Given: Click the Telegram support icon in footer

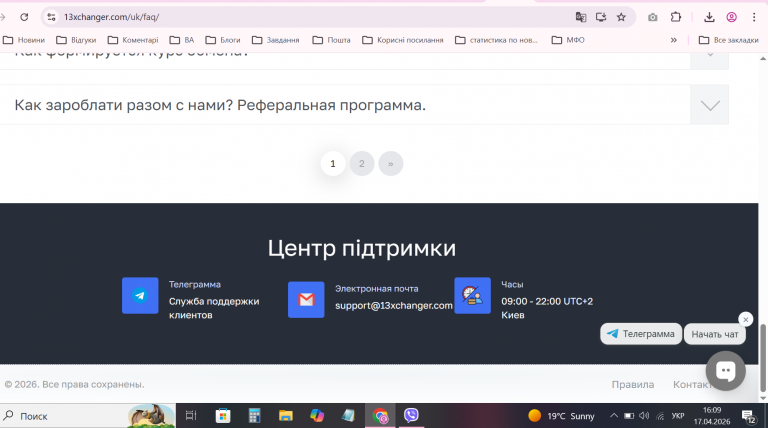Looking at the screenshot, I should coord(140,295).
